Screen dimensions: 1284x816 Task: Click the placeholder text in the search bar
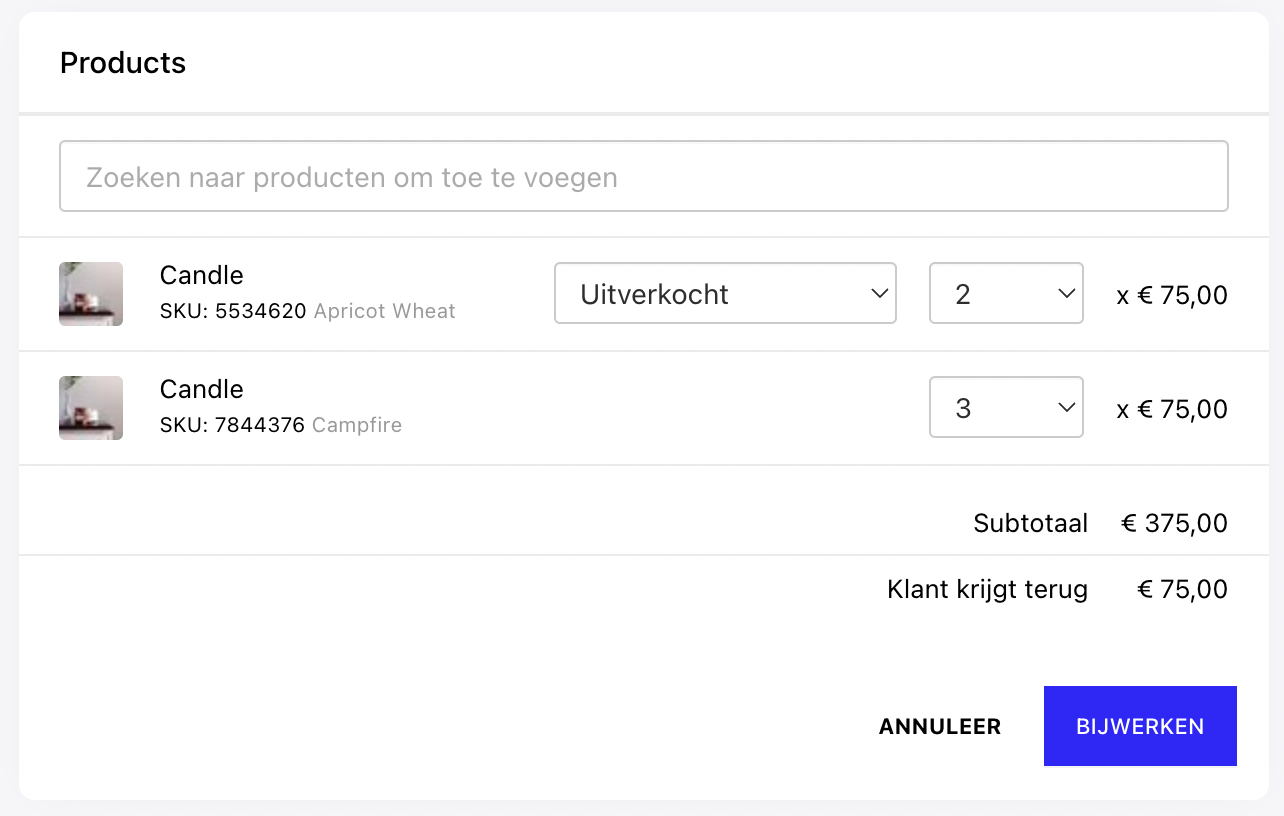click(x=351, y=176)
